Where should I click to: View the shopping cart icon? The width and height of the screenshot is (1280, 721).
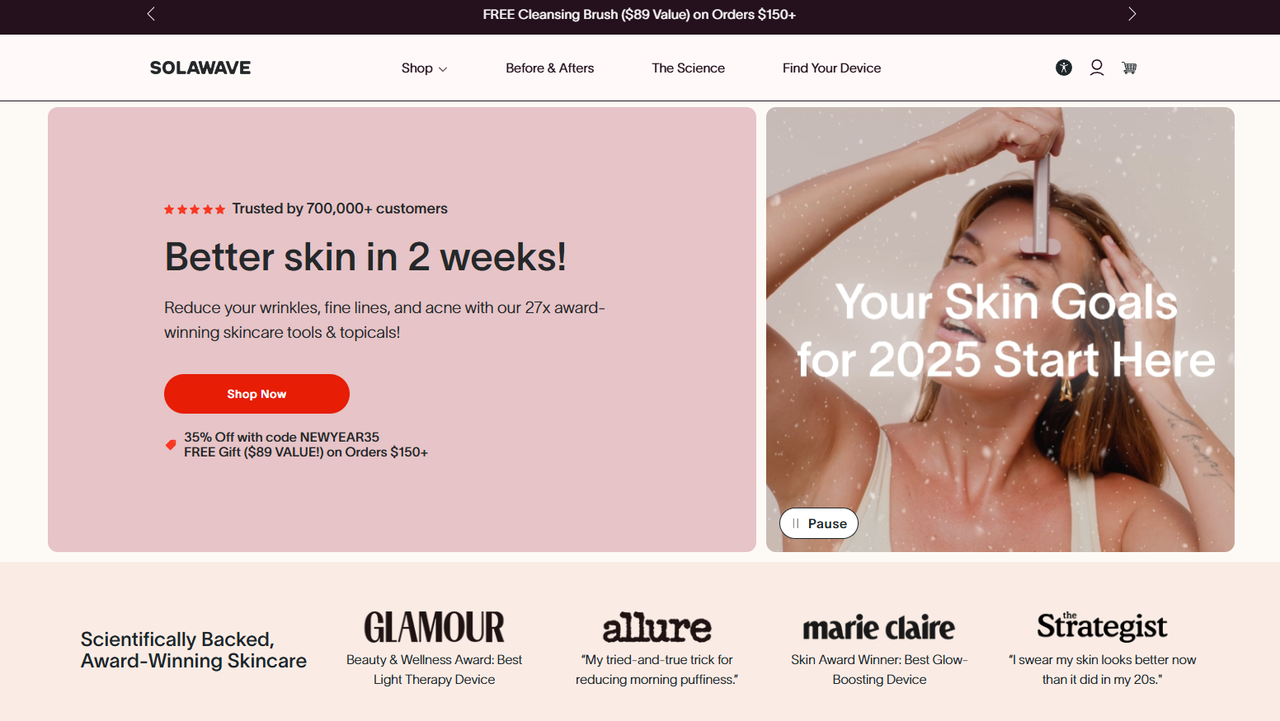[x=1129, y=68]
